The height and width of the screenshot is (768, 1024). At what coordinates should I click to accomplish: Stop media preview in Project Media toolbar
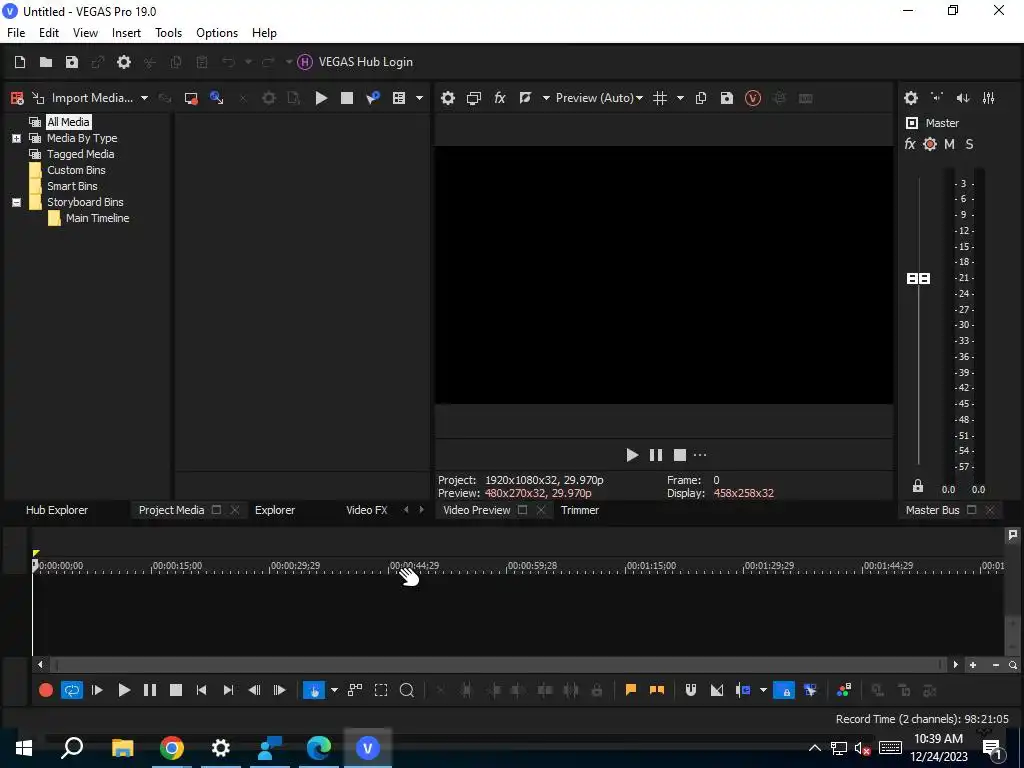[347, 98]
